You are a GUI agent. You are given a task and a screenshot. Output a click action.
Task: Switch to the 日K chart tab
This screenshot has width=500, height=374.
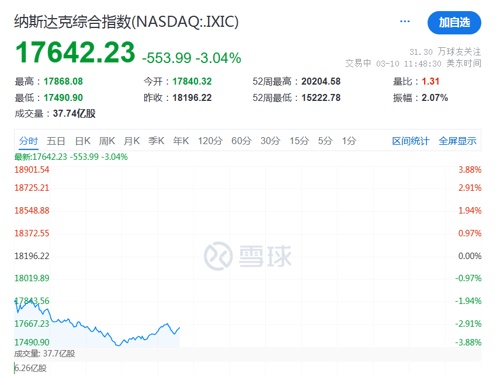coord(83,141)
